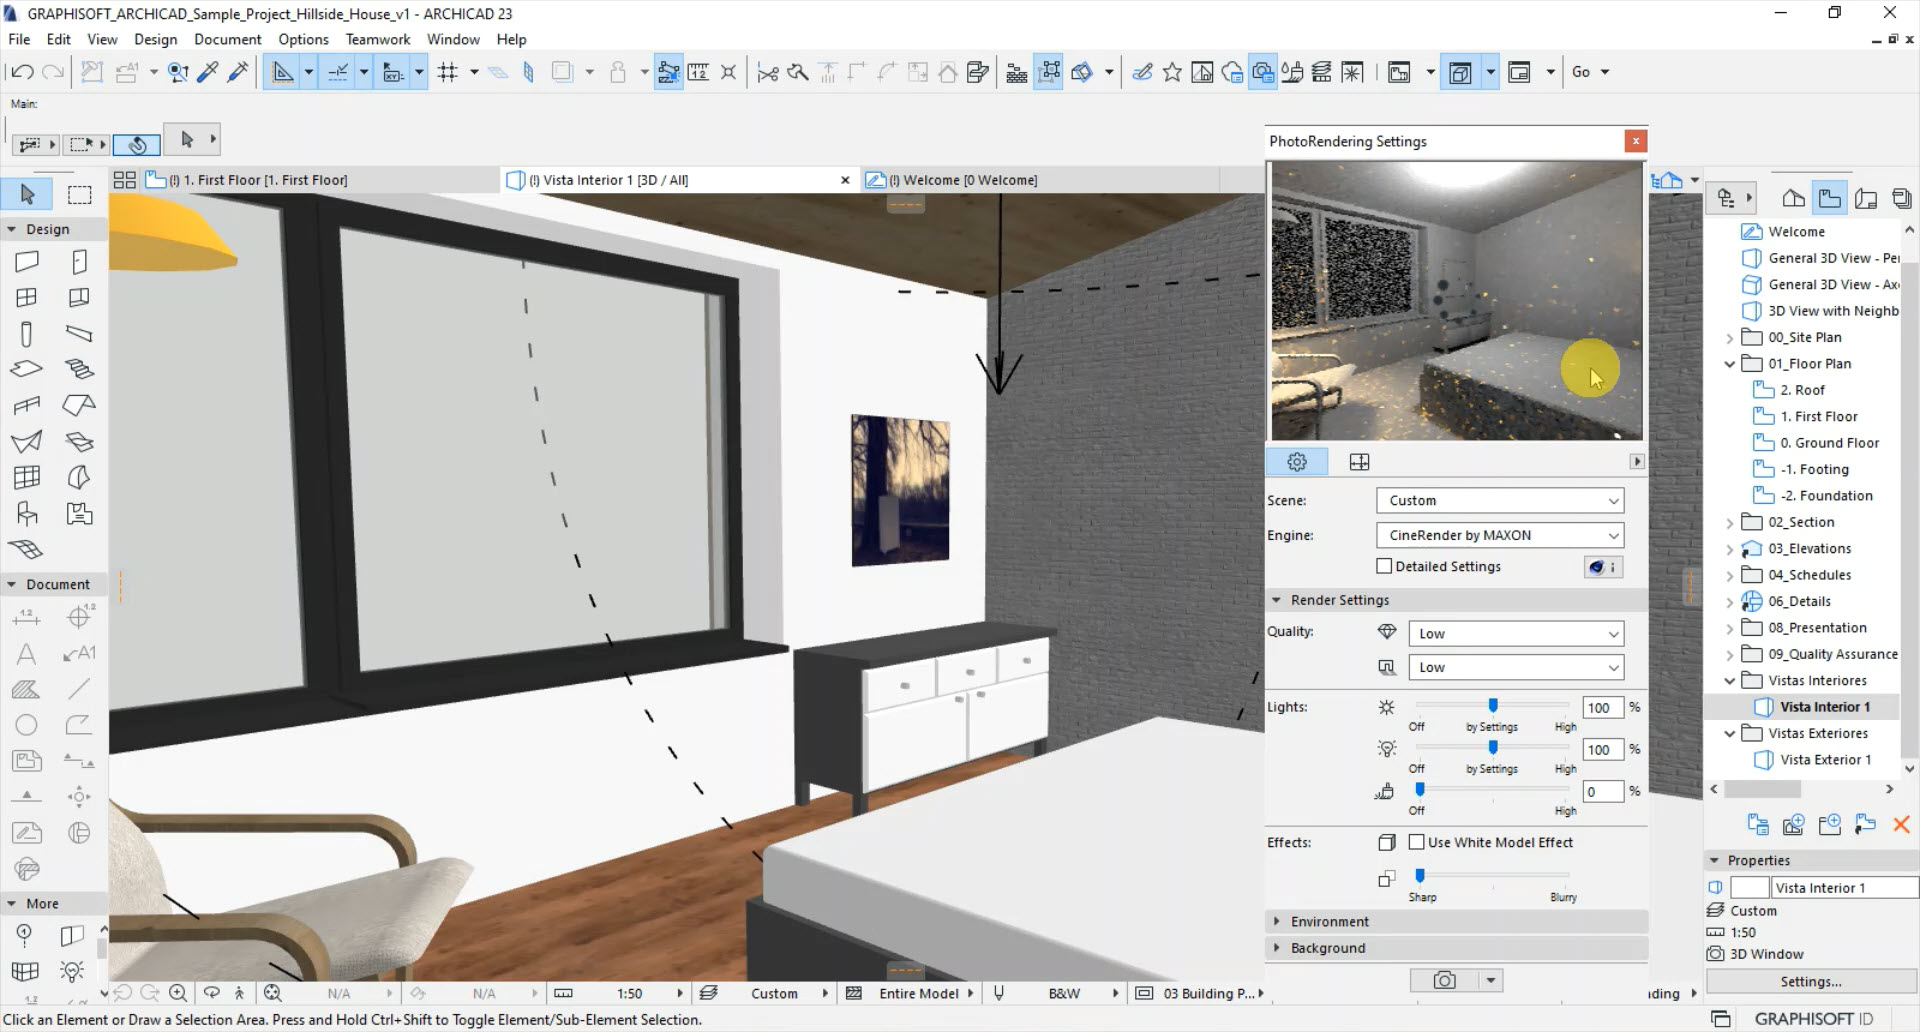Delete view with red X icon
The height and width of the screenshot is (1032, 1920).
(x=1901, y=824)
